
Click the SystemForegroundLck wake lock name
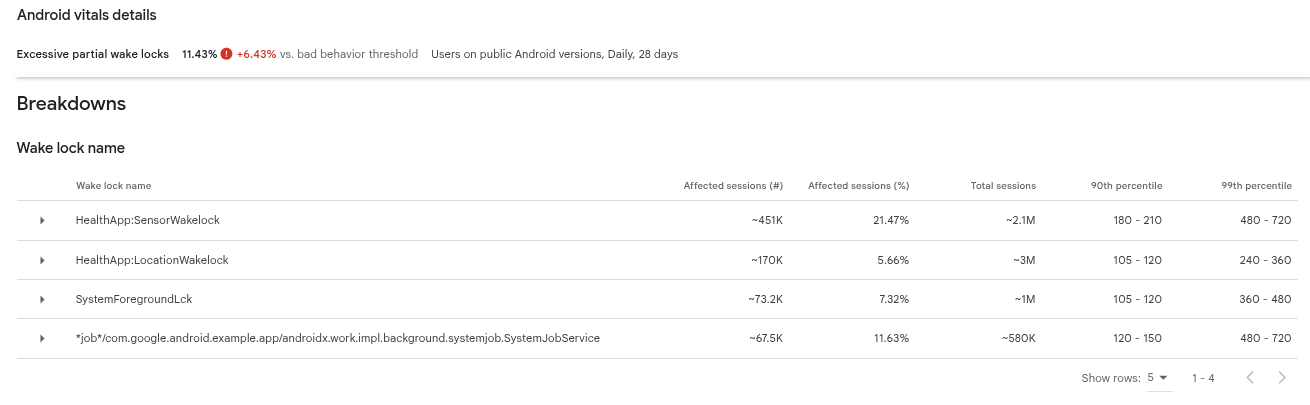133,299
